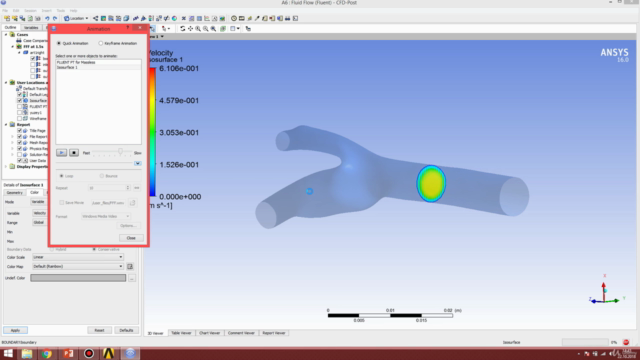Image resolution: width=640 pixels, height=360 pixels.
Task: Select the Loop radio option
Action: (x=61, y=176)
